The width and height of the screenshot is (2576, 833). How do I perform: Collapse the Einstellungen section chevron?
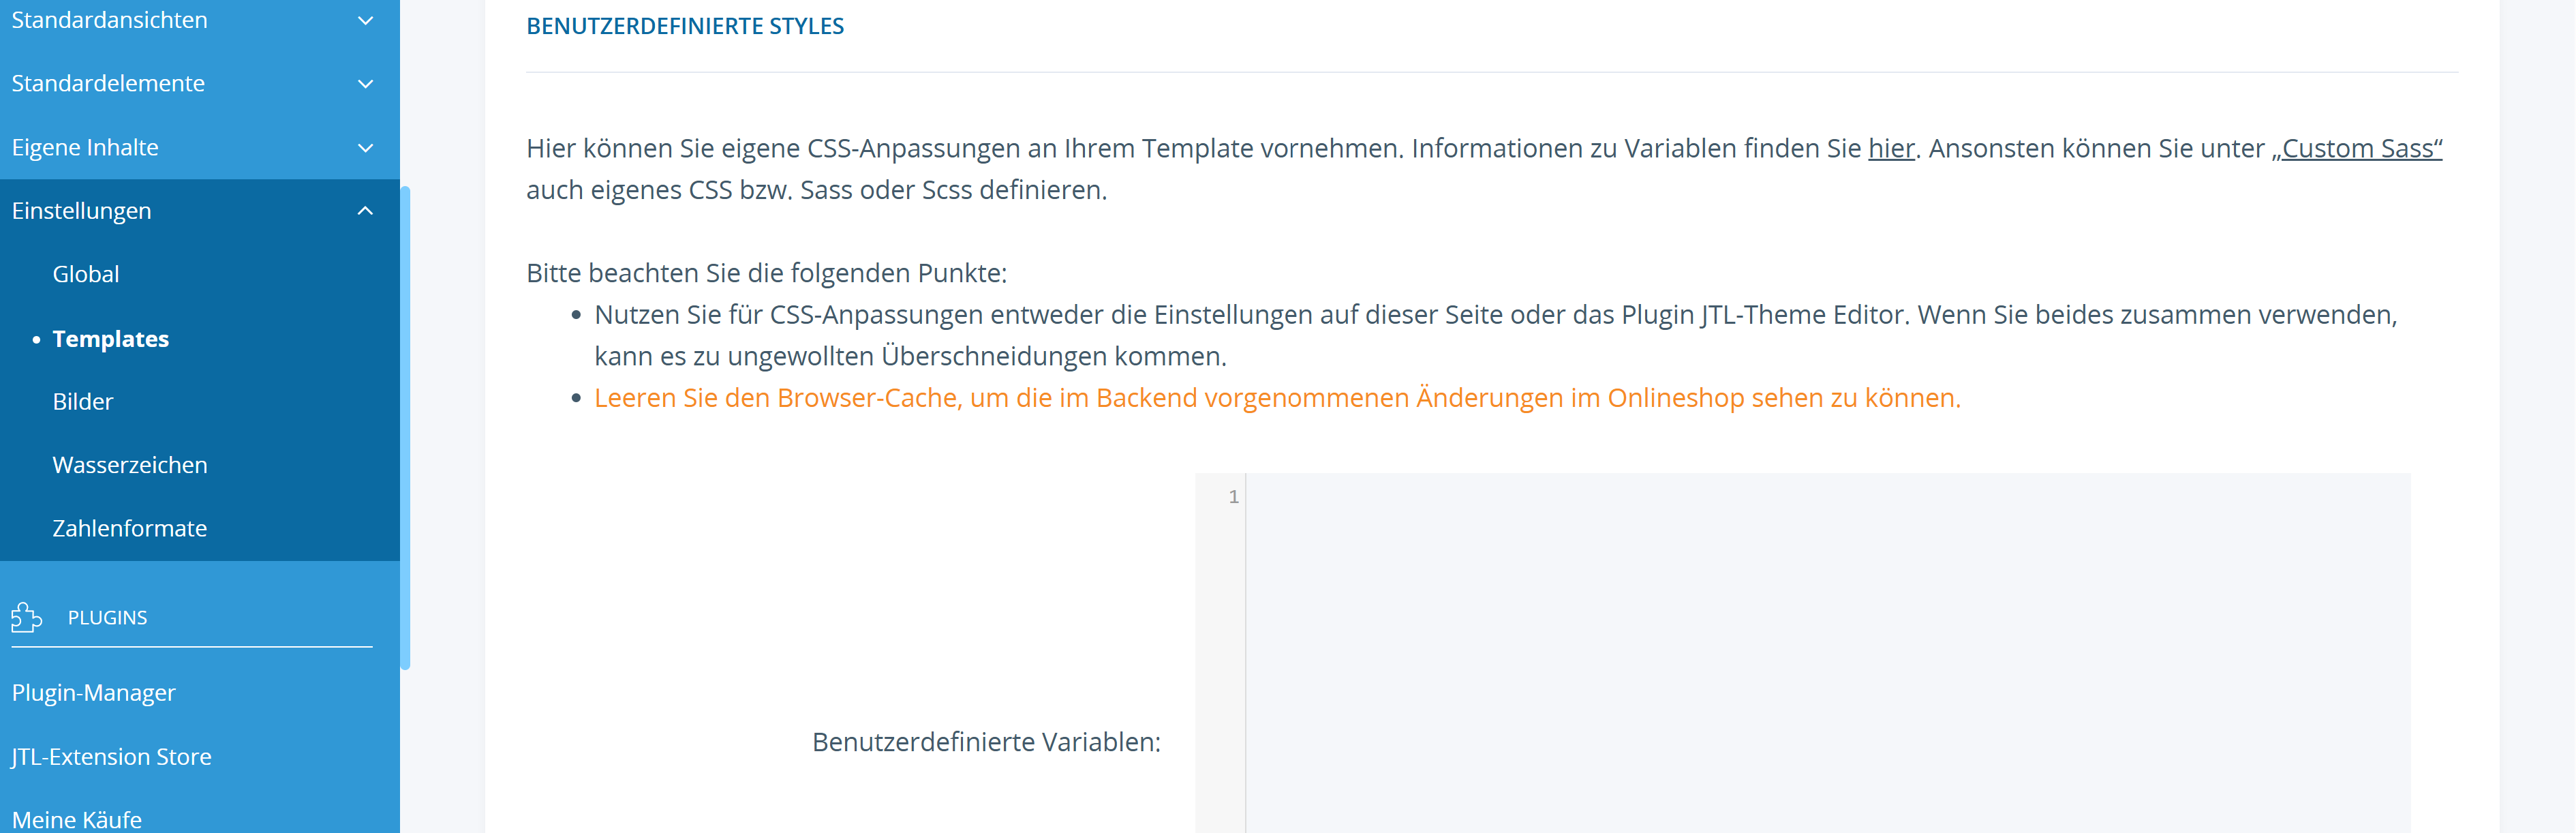365,211
